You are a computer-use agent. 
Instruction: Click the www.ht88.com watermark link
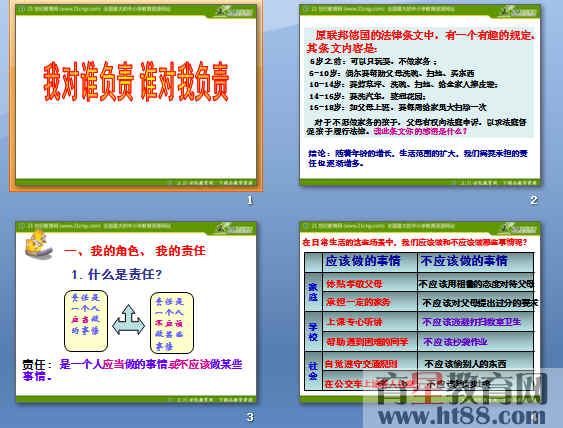(x=462, y=417)
